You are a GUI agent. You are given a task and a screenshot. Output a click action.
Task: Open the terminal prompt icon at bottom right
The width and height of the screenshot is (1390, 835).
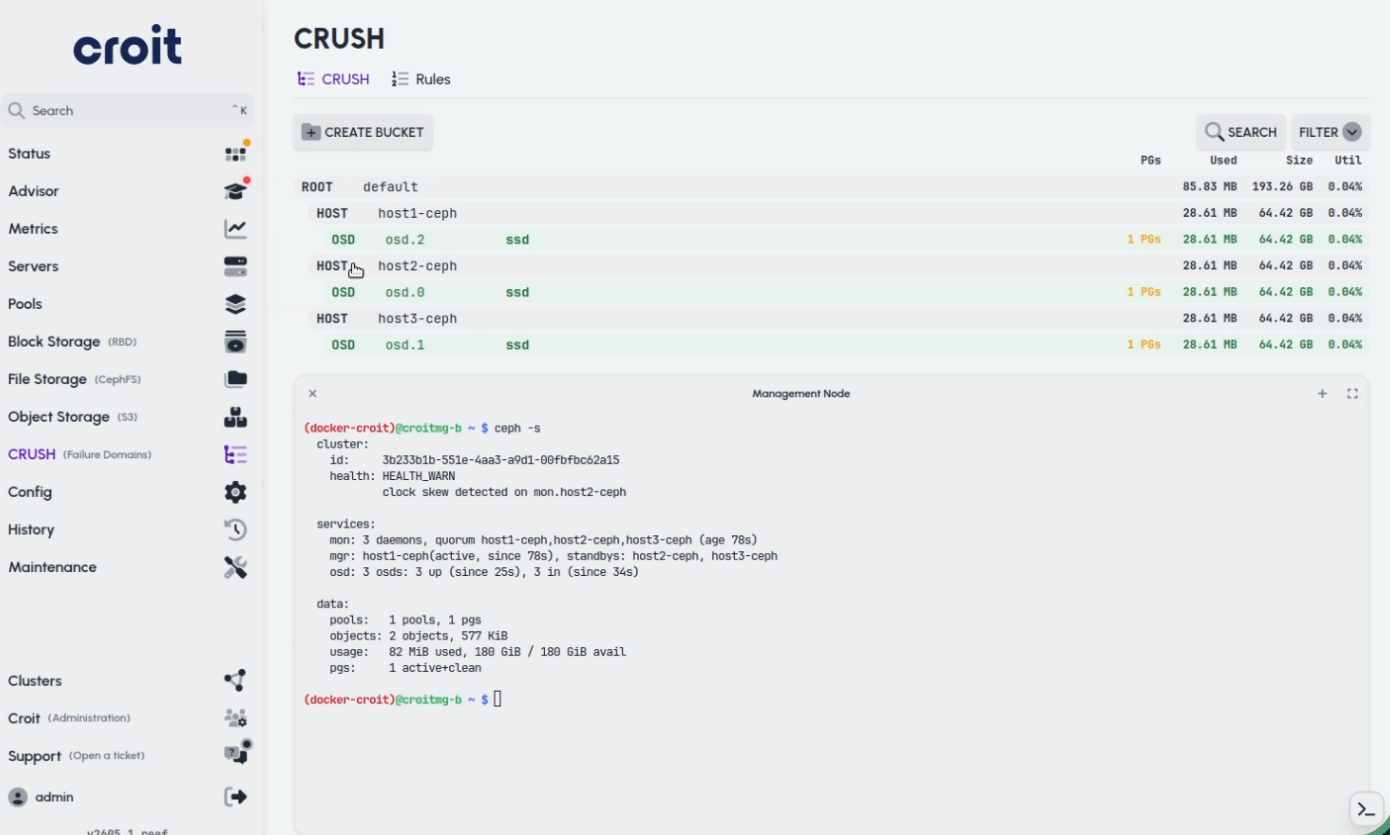[1365, 810]
